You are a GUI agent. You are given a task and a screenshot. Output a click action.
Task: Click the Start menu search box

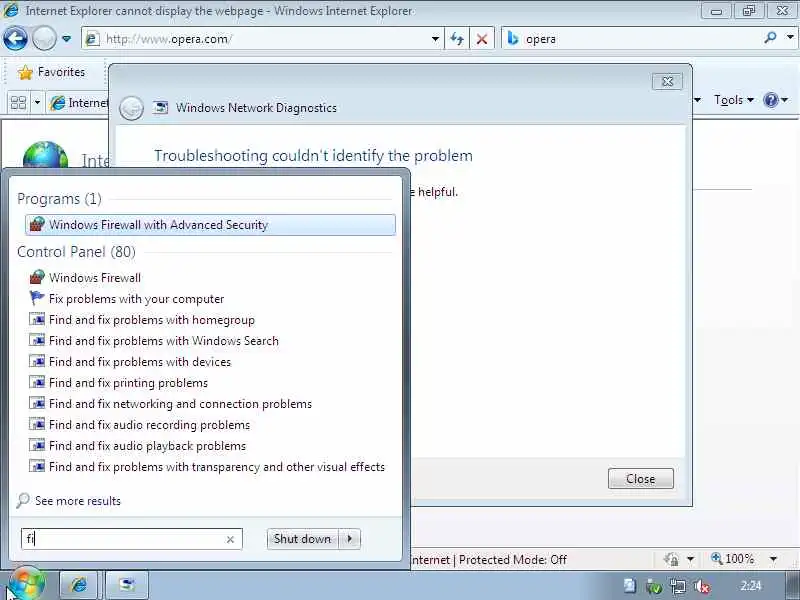tap(132, 539)
